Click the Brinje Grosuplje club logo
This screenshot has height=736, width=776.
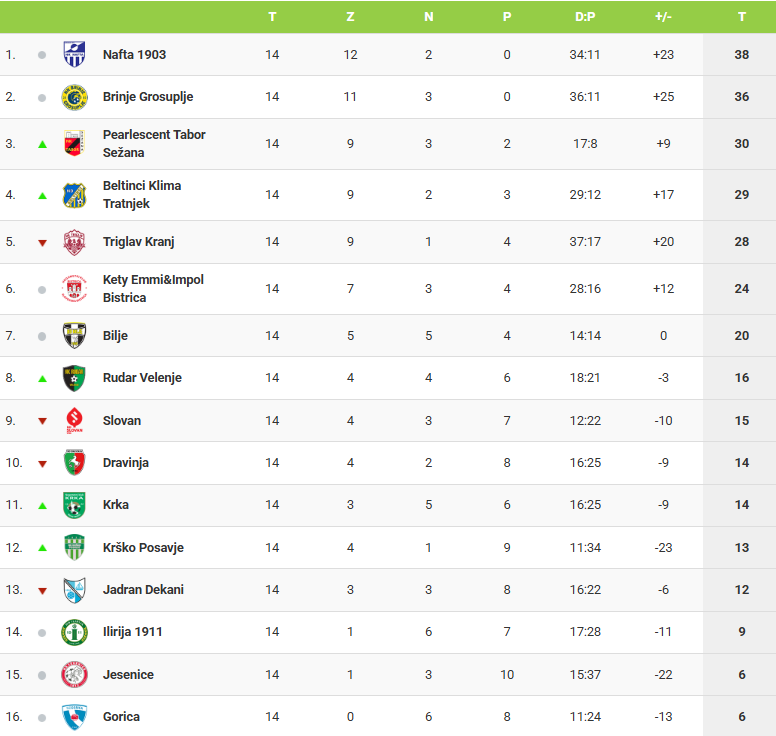tap(74, 97)
